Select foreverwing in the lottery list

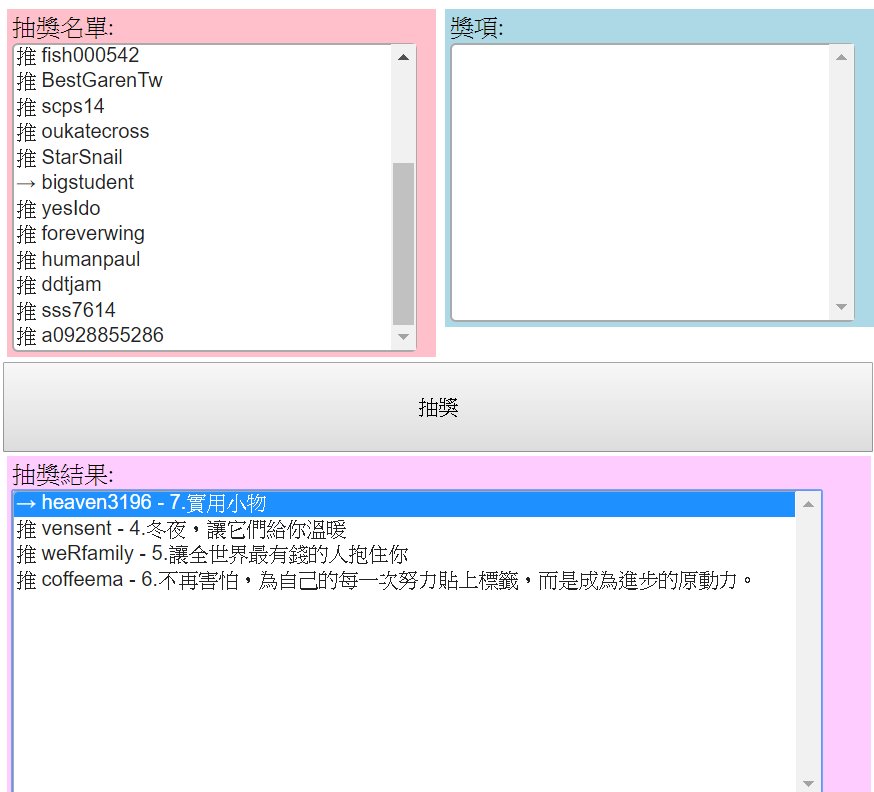203,234
